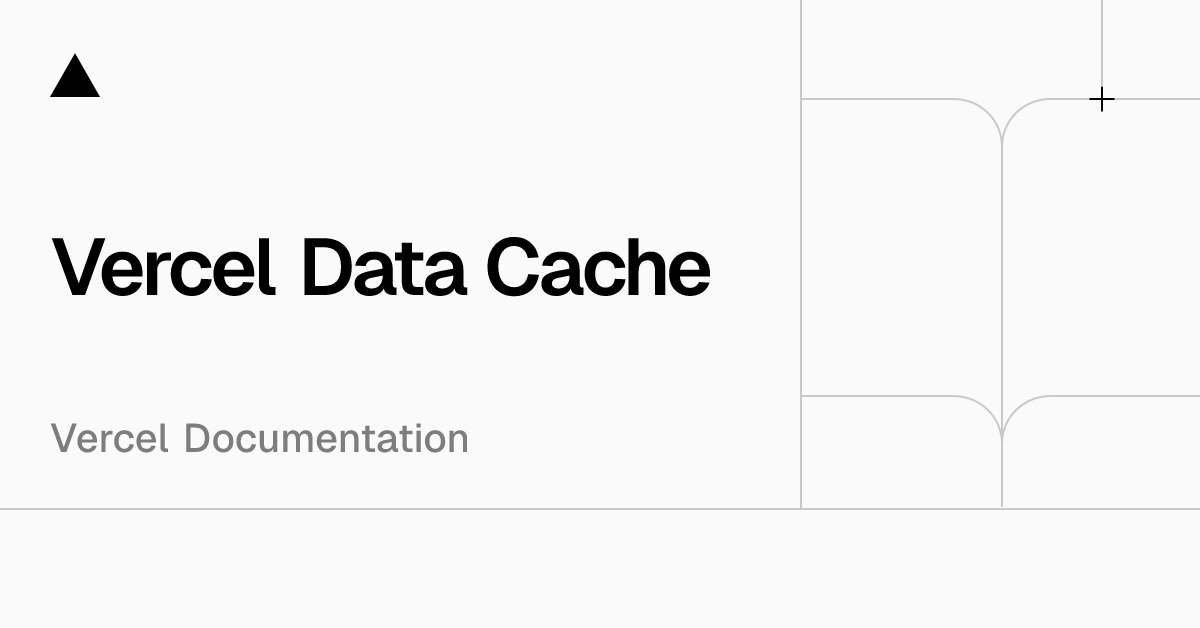Click the vertical stem between the two curved junctions

point(1002,270)
